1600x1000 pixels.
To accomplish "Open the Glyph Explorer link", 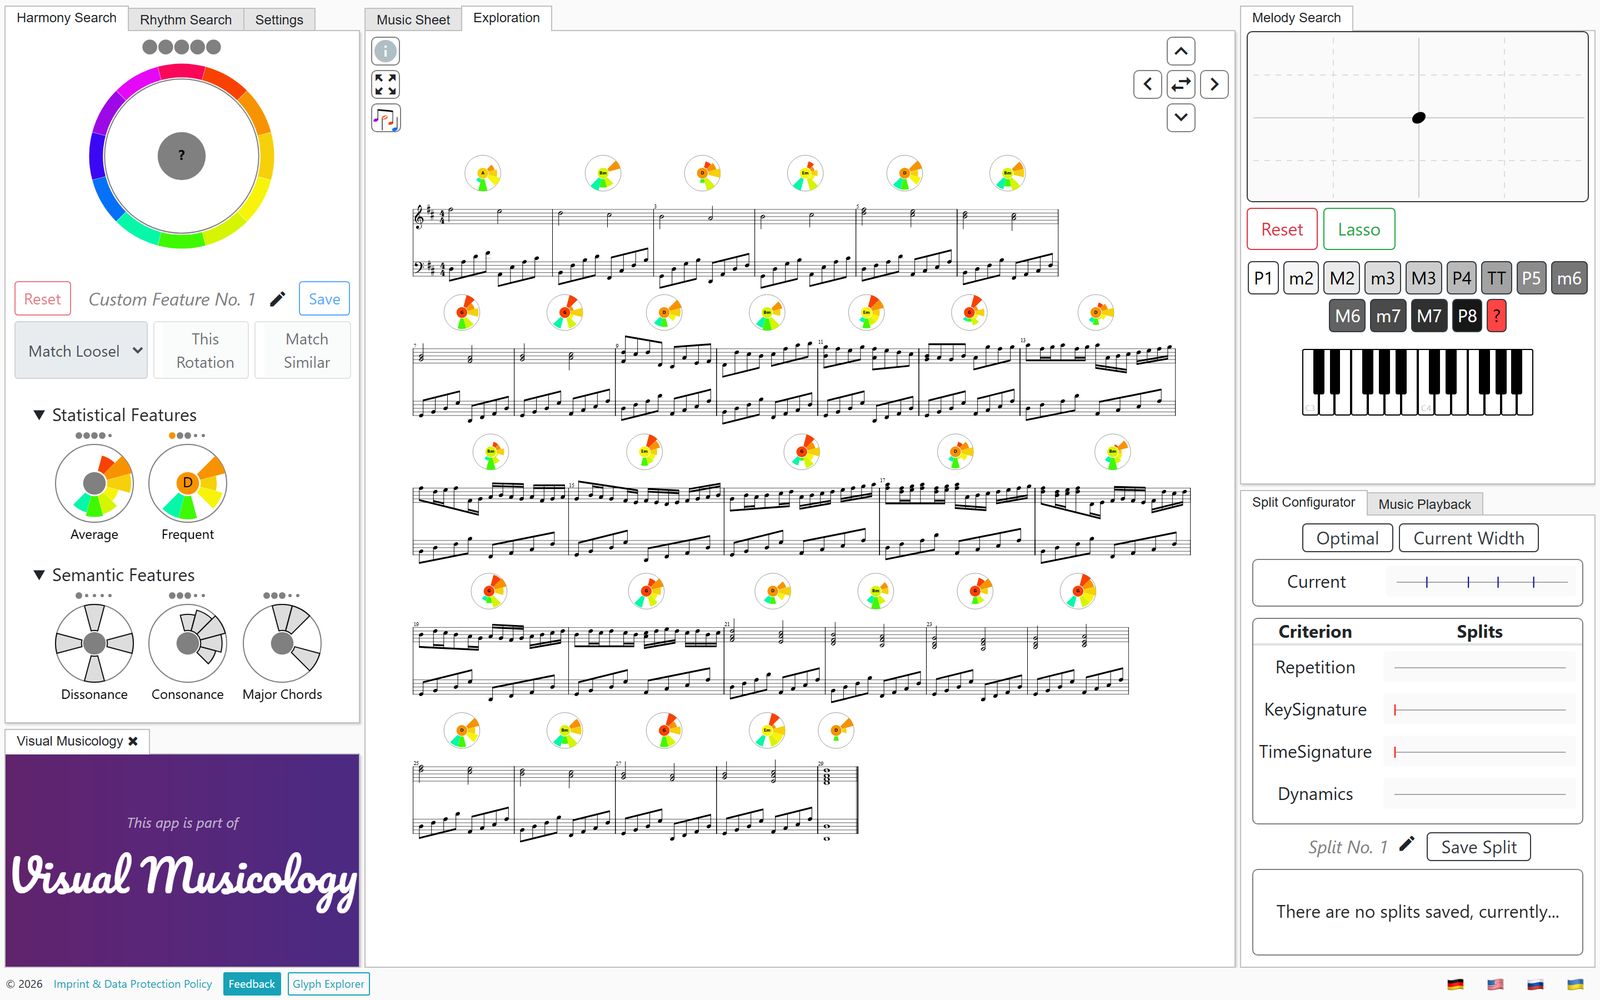I will tap(328, 984).
